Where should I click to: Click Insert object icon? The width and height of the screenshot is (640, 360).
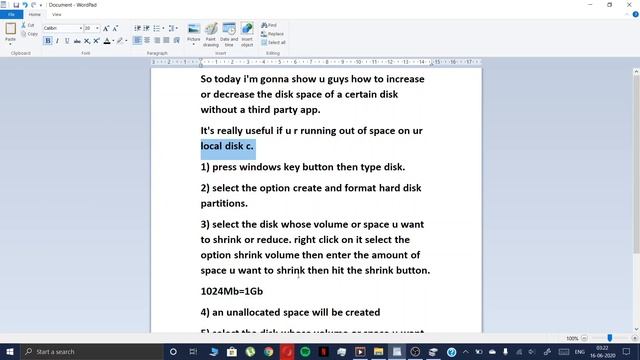pyautogui.click(x=247, y=29)
